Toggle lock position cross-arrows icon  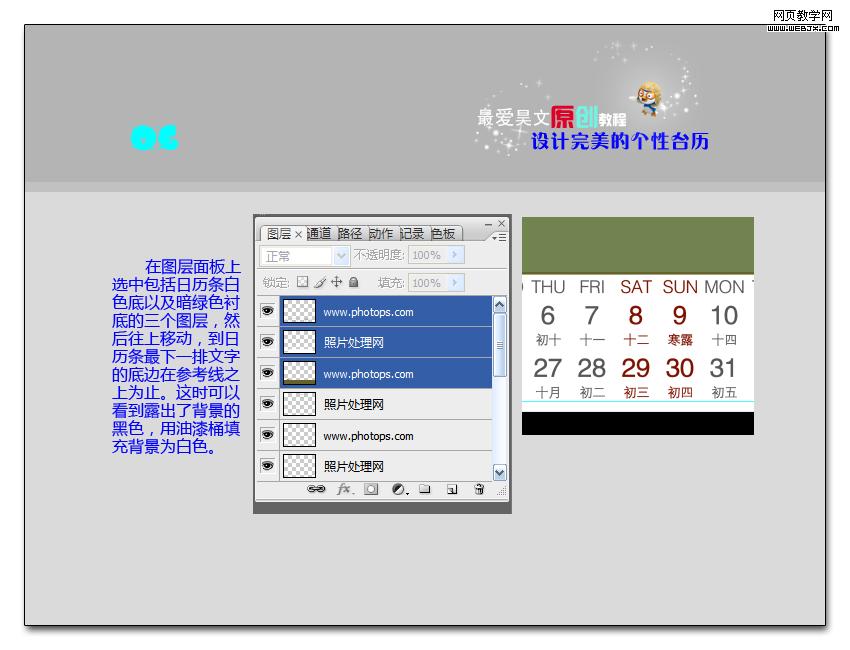click(x=337, y=282)
